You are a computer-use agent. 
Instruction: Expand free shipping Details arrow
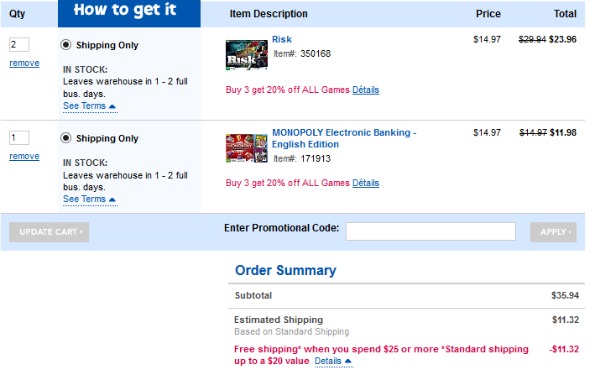pyautogui.click(x=333, y=361)
